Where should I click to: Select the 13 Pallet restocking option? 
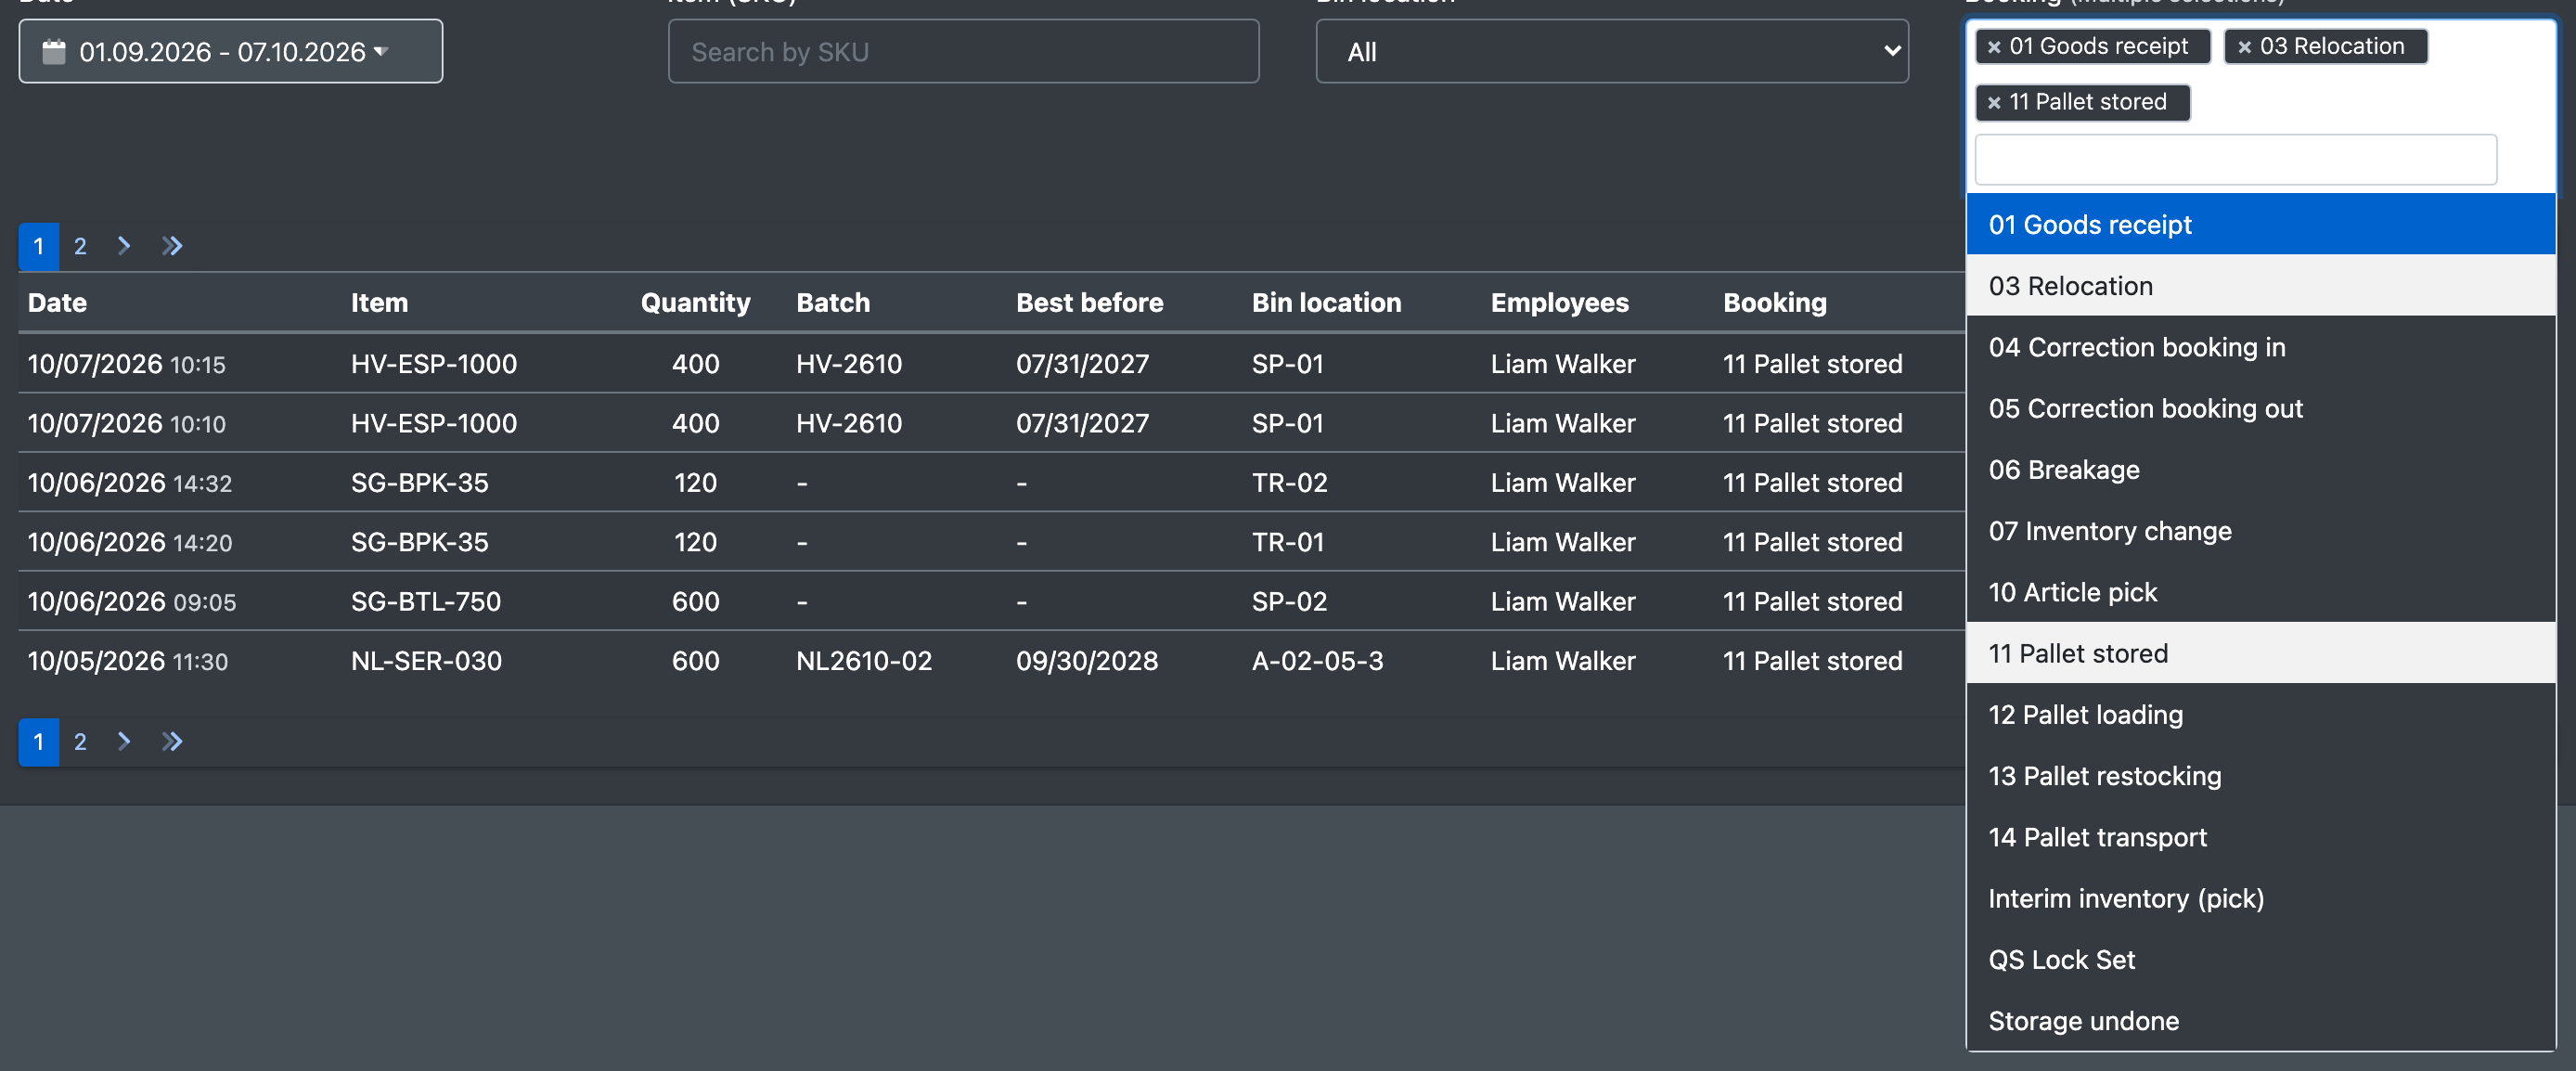pos(2260,776)
